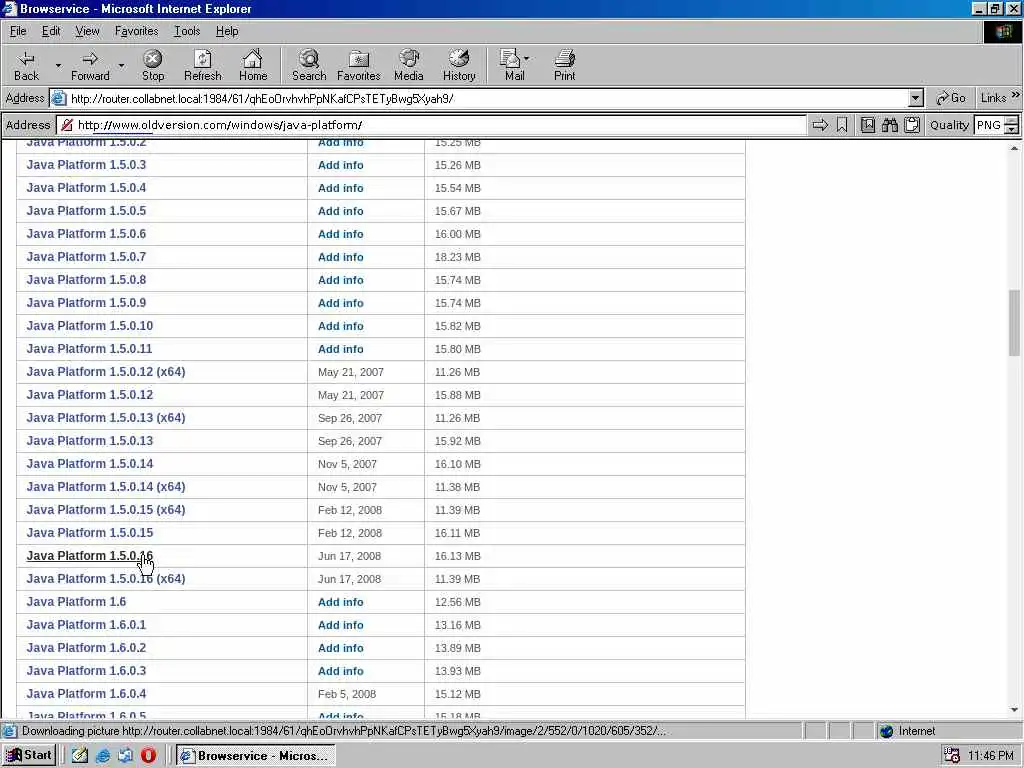Click Add info for Java Platform 1.5.0.7
The width and height of the screenshot is (1024, 768).
[340, 257]
